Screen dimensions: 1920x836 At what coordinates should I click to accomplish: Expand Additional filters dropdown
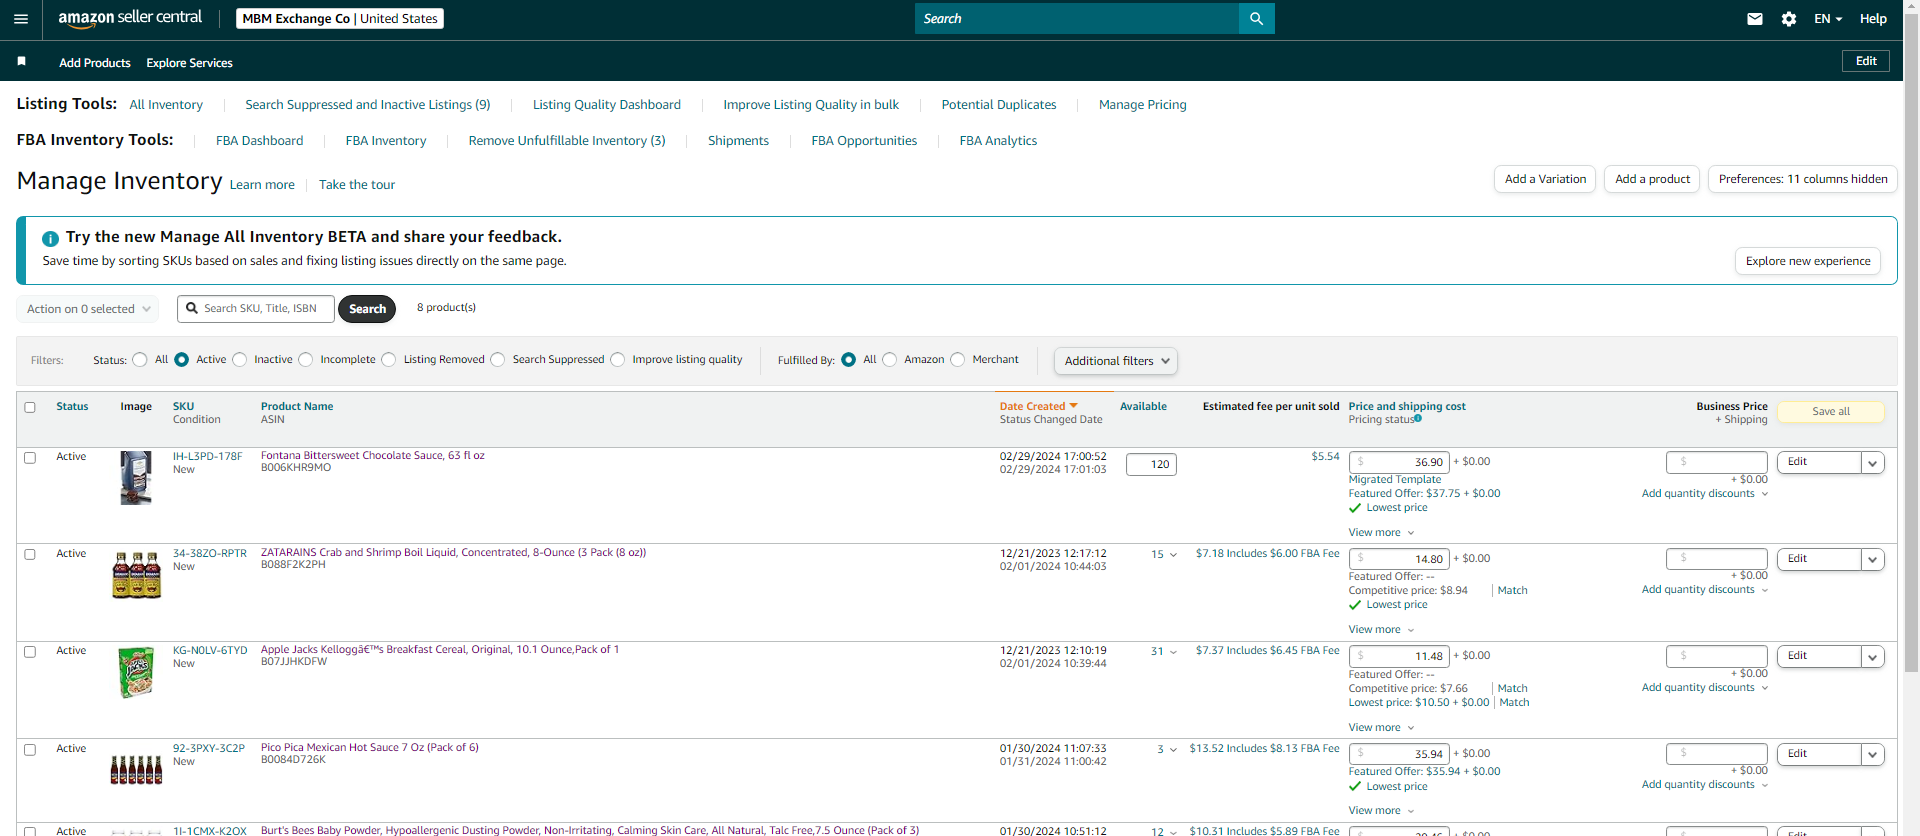(x=1116, y=361)
